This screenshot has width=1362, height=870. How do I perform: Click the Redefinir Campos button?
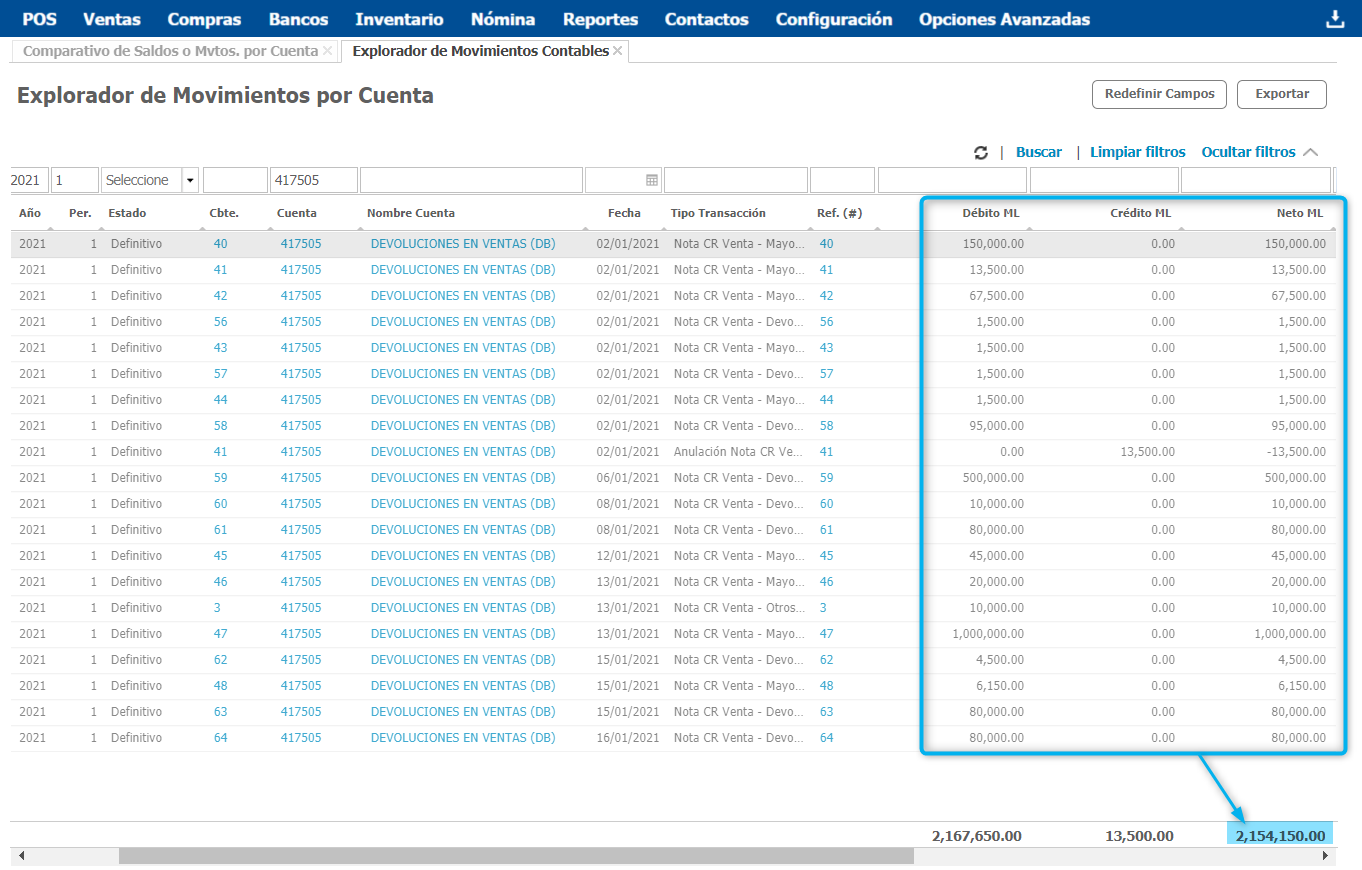[x=1159, y=94]
